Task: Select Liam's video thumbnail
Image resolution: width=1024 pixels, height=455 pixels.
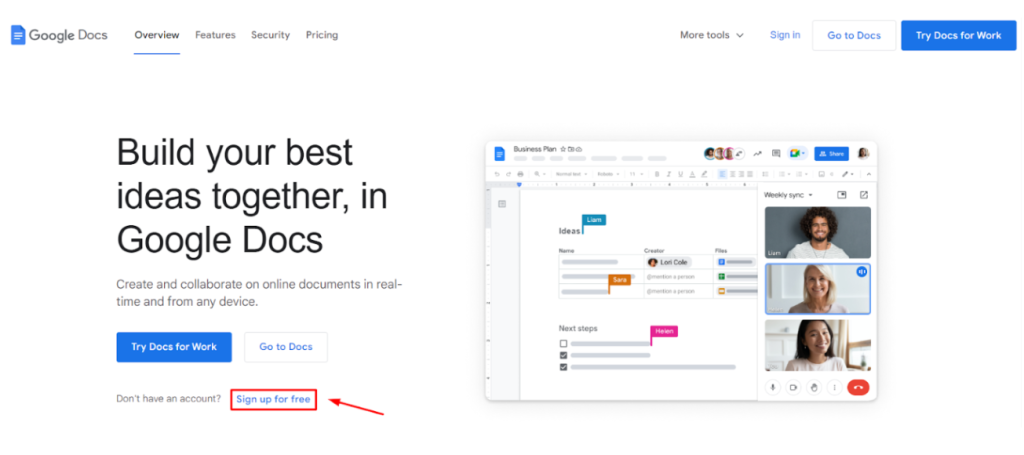Action: coord(818,233)
